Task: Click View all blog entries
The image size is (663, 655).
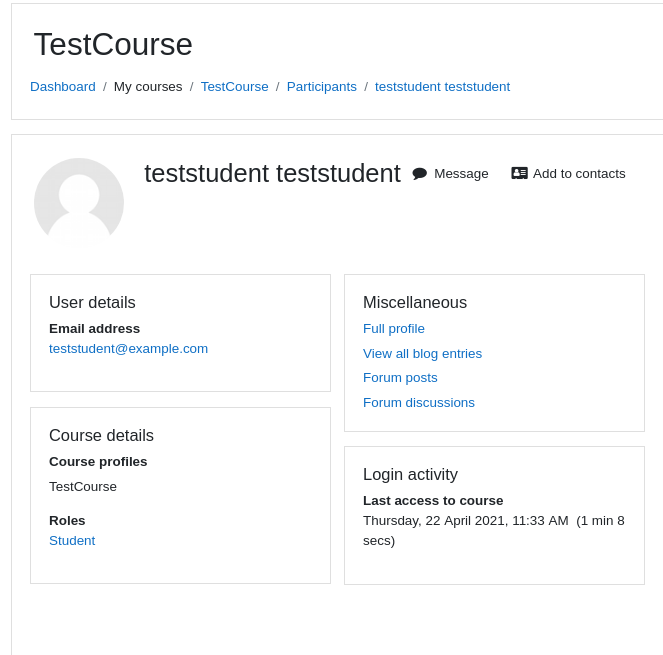Action: pyautogui.click(x=422, y=354)
